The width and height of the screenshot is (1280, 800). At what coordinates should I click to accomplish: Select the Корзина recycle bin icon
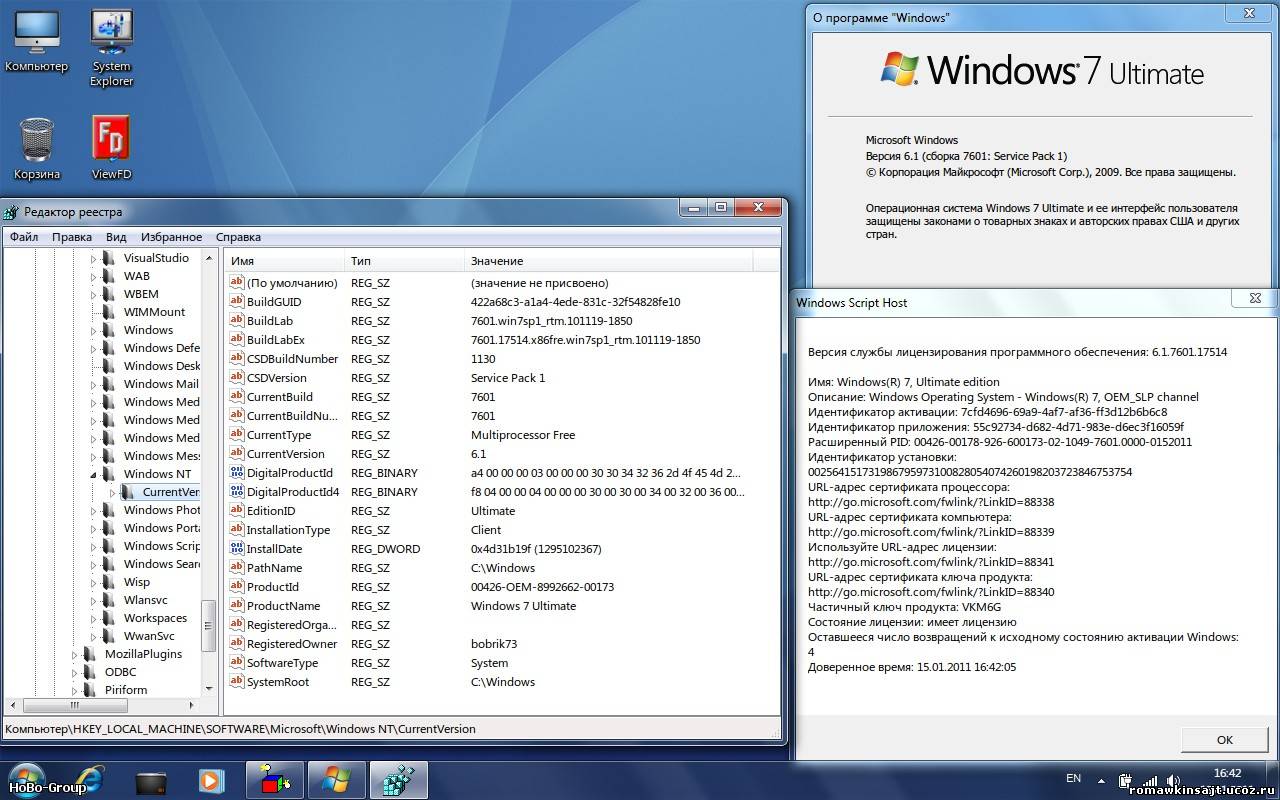(36, 148)
